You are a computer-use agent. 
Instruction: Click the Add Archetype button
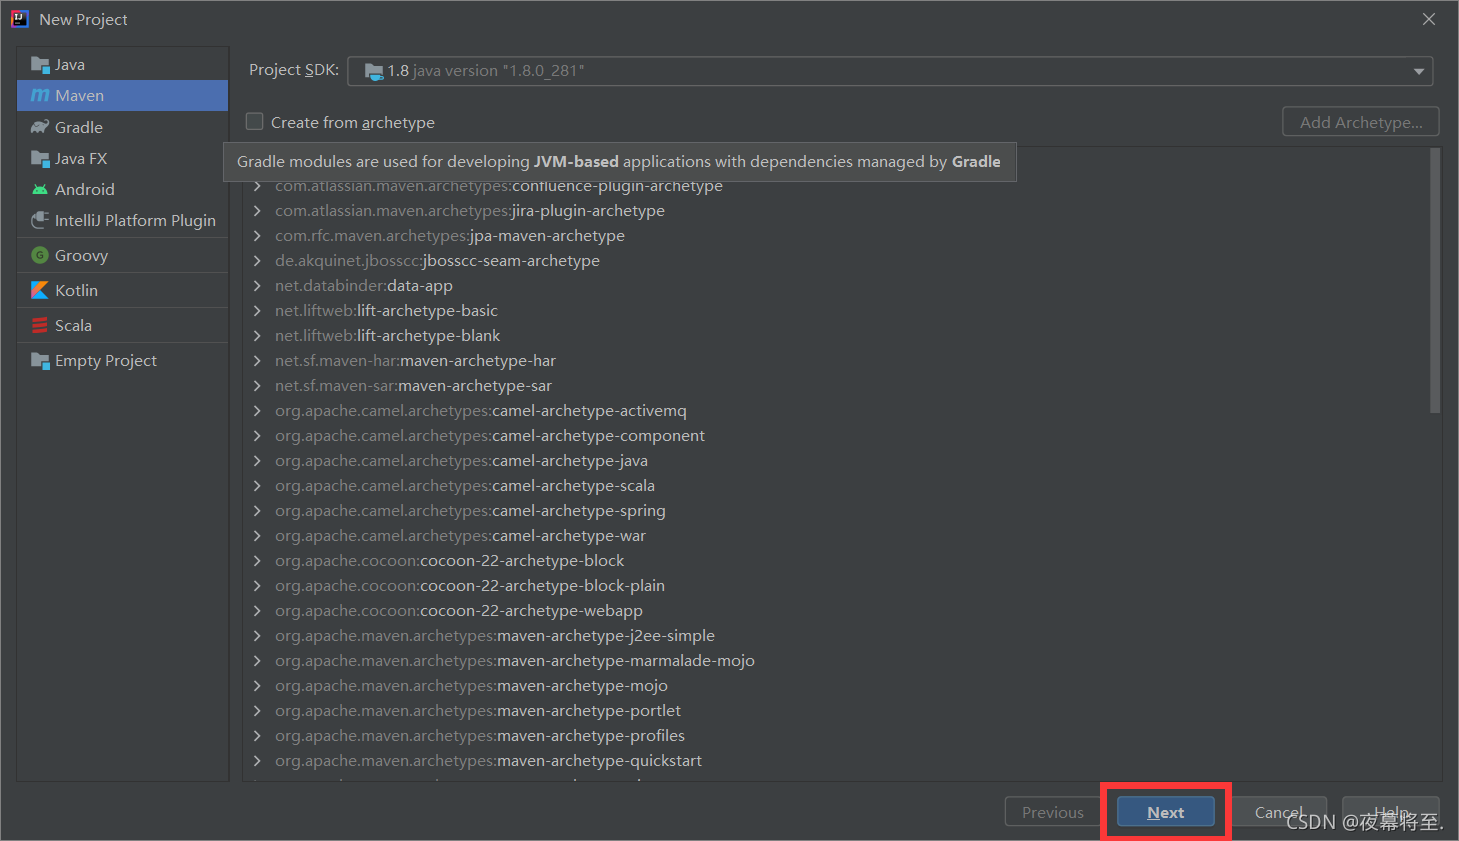pyautogui.click(x=1361, y=122)
